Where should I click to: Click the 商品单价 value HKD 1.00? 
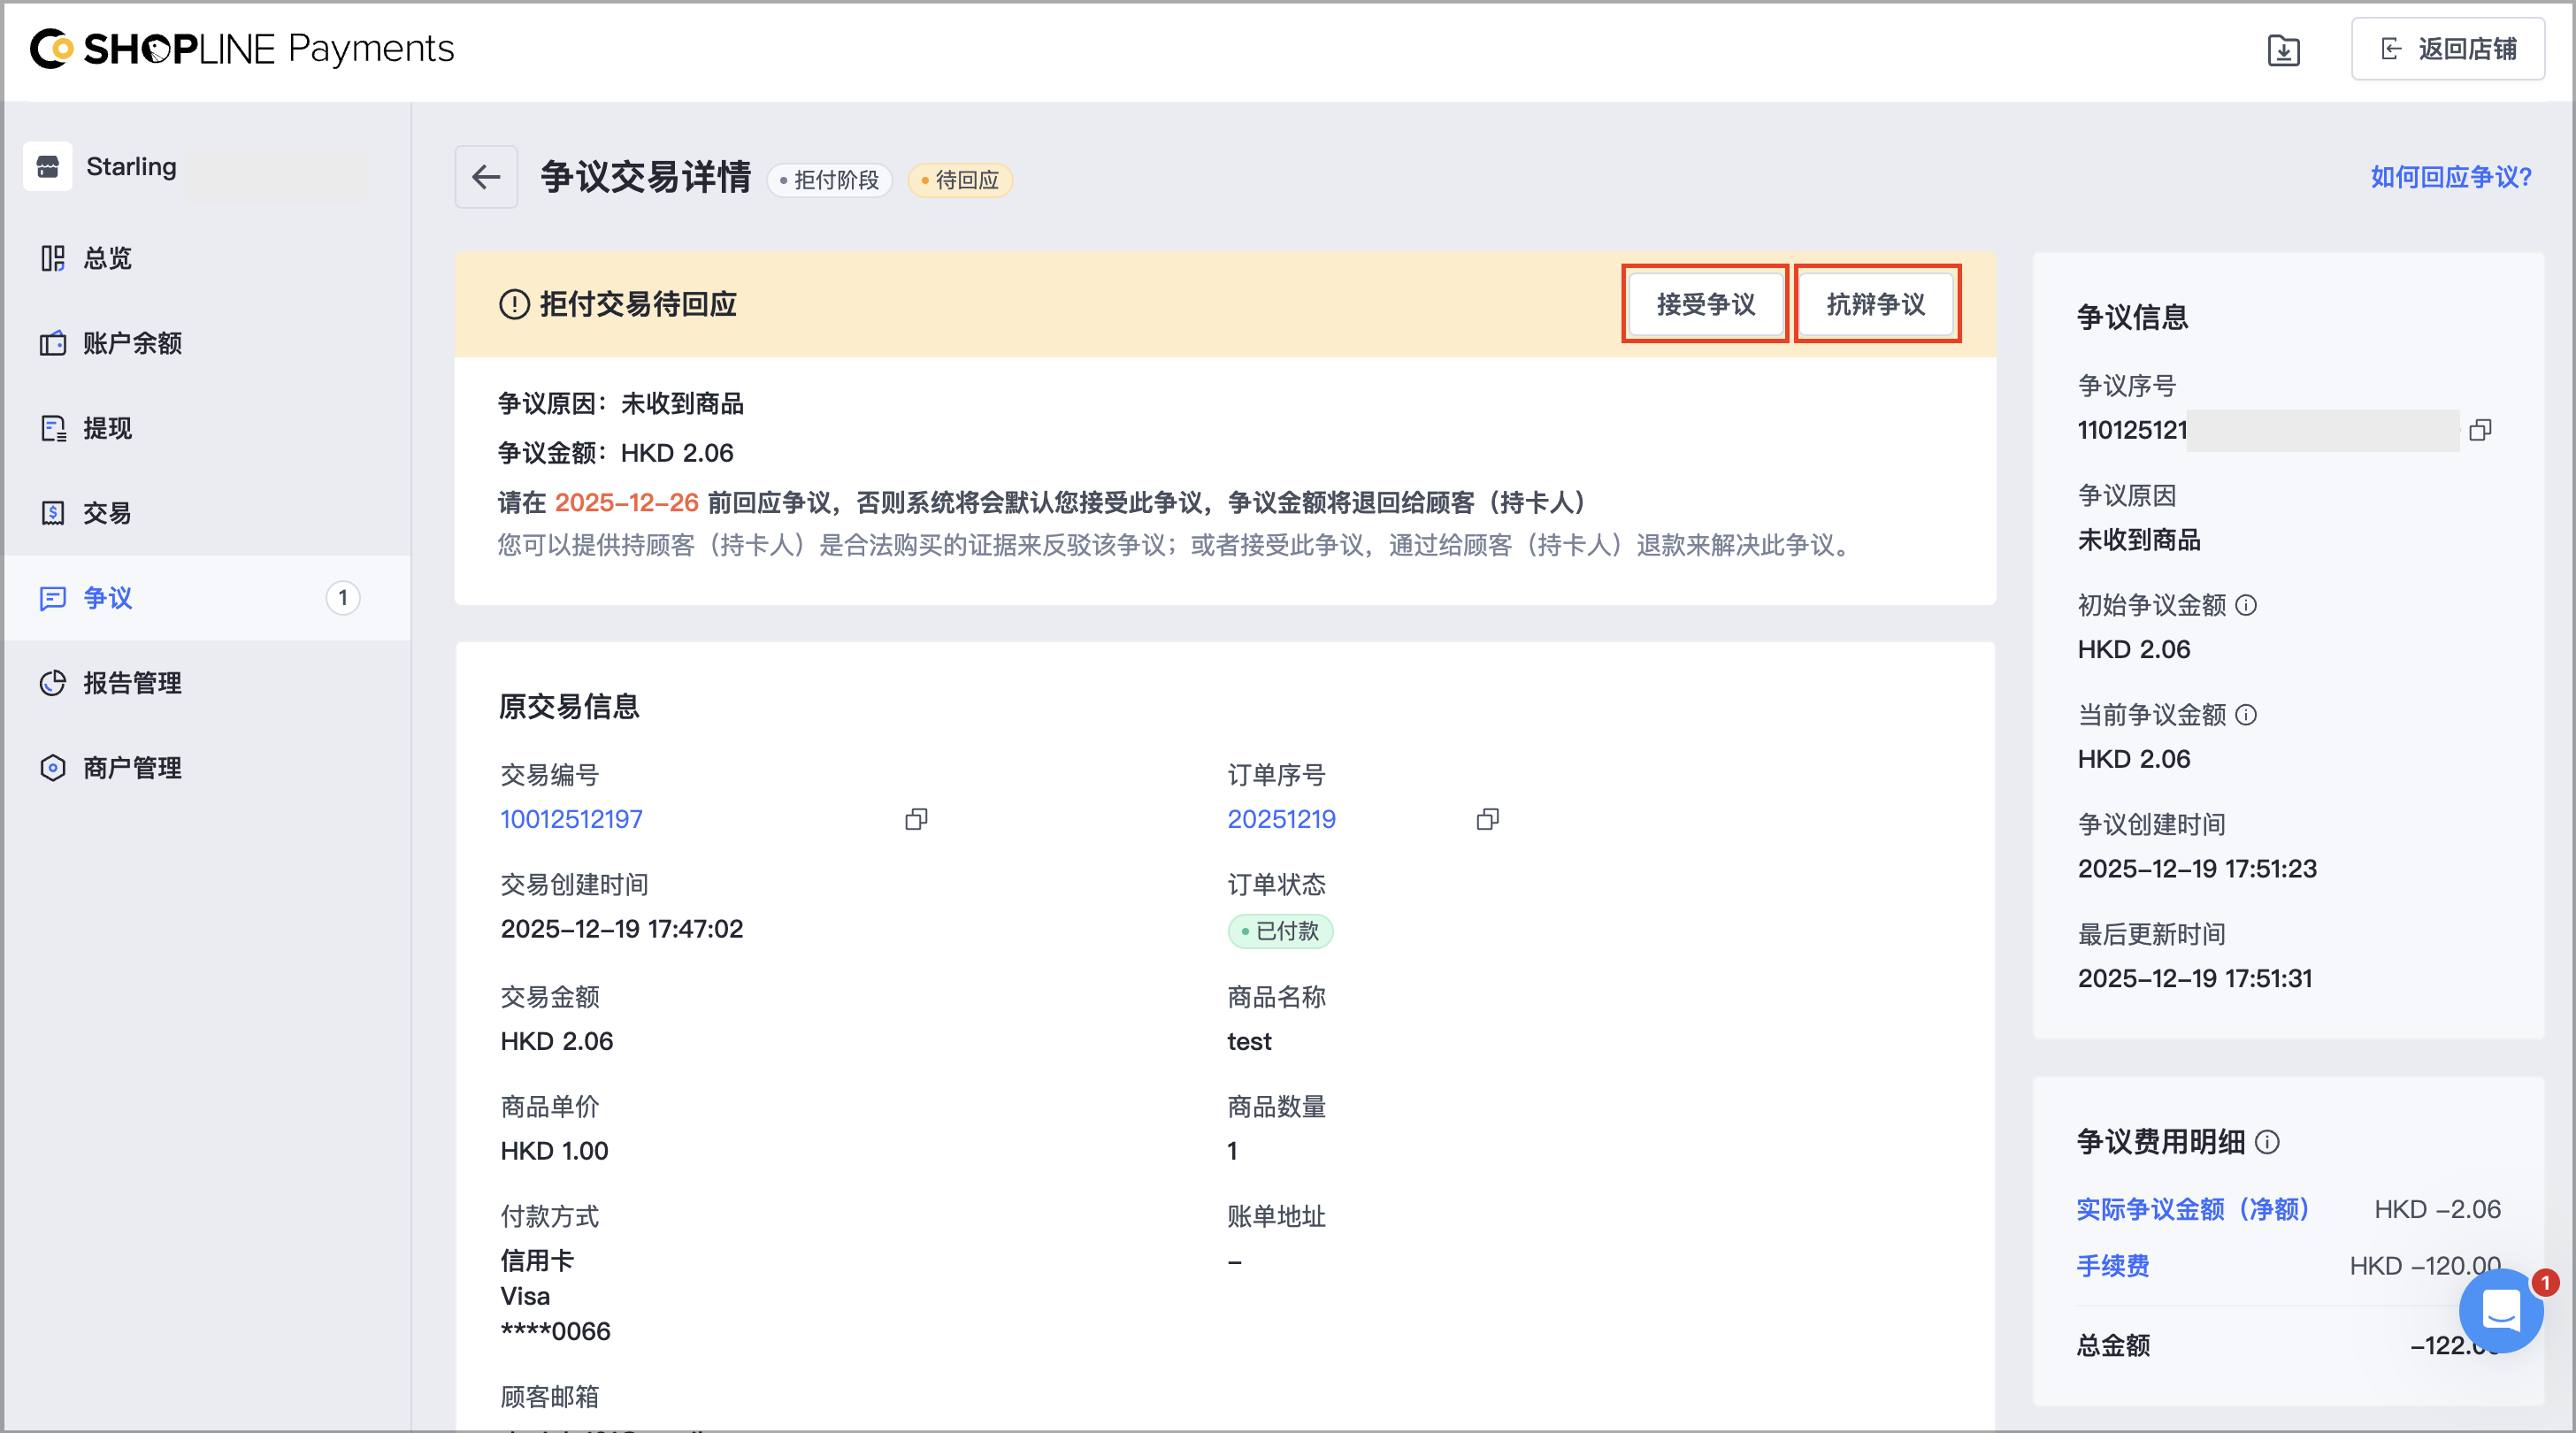tap(554, 1151)
